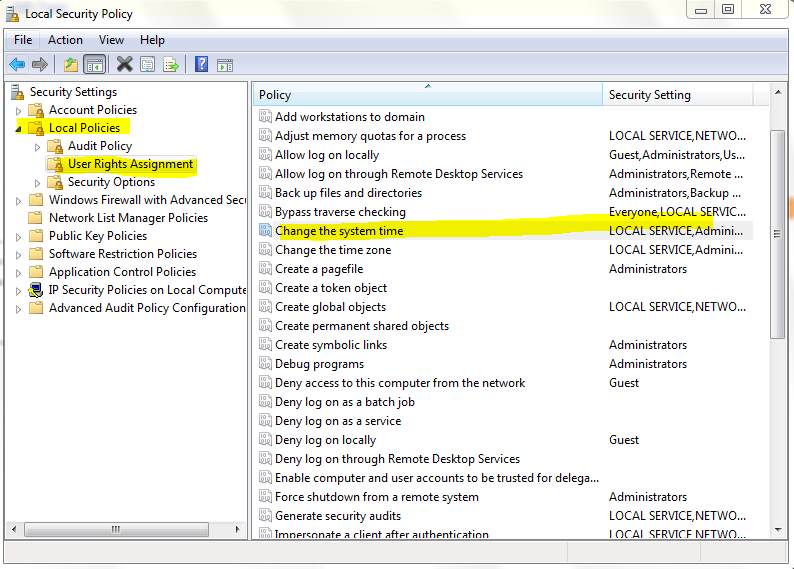Click the policy icon beside Change the system time
This screenshot has height=569, width=794.
[x=265, y=230]
